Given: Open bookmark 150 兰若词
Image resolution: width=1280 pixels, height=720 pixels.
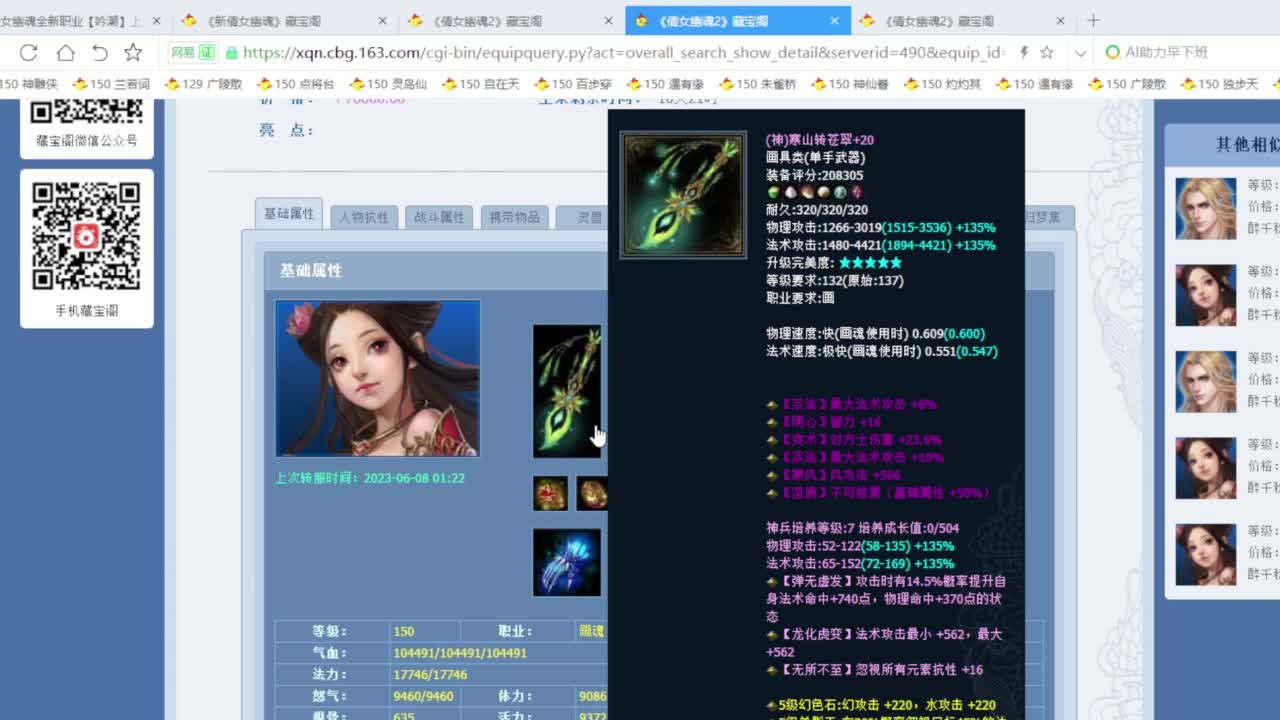Looking at the screenshot, I should tap(109, 84).
